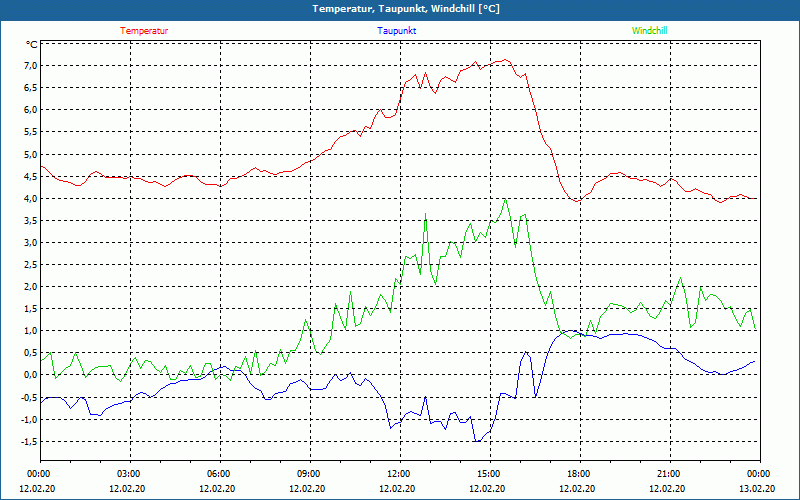Click the -1,5 y-axis value
The height and width of the screenshot is (500, 800).
30,441
